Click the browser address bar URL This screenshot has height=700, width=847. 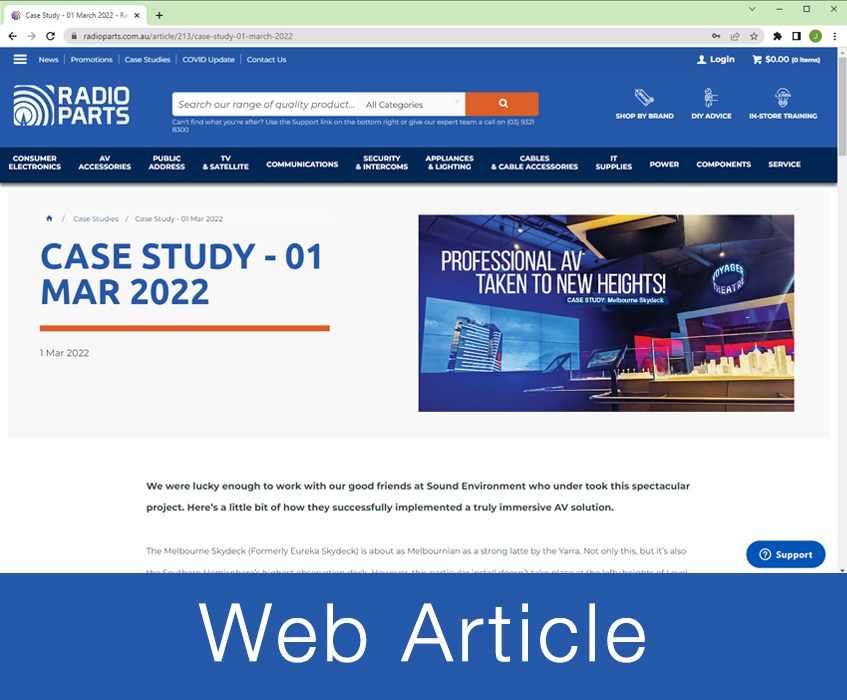click(x=188, y=36)
